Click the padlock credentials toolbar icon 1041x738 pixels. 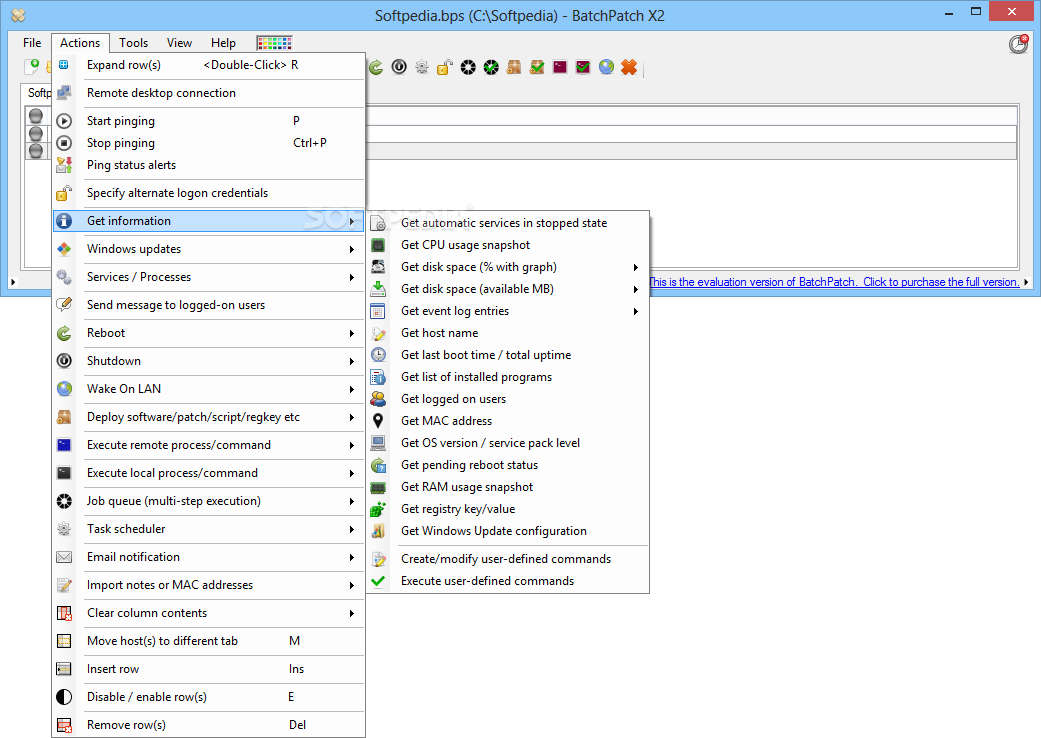(x=445, y=67)
